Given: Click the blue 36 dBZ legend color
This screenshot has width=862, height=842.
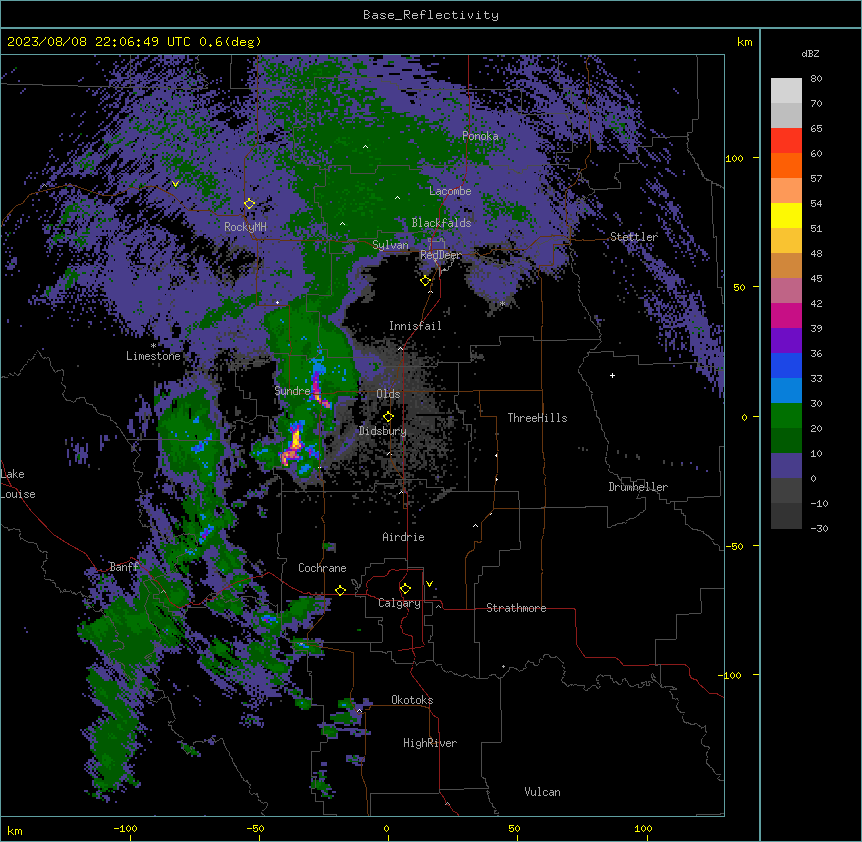Looking at the screenshot, I should (786, 365).
